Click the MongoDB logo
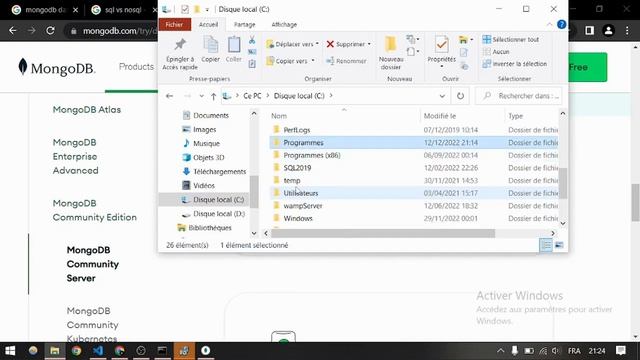This screenshot has width=640, height=360. point(56,67)
